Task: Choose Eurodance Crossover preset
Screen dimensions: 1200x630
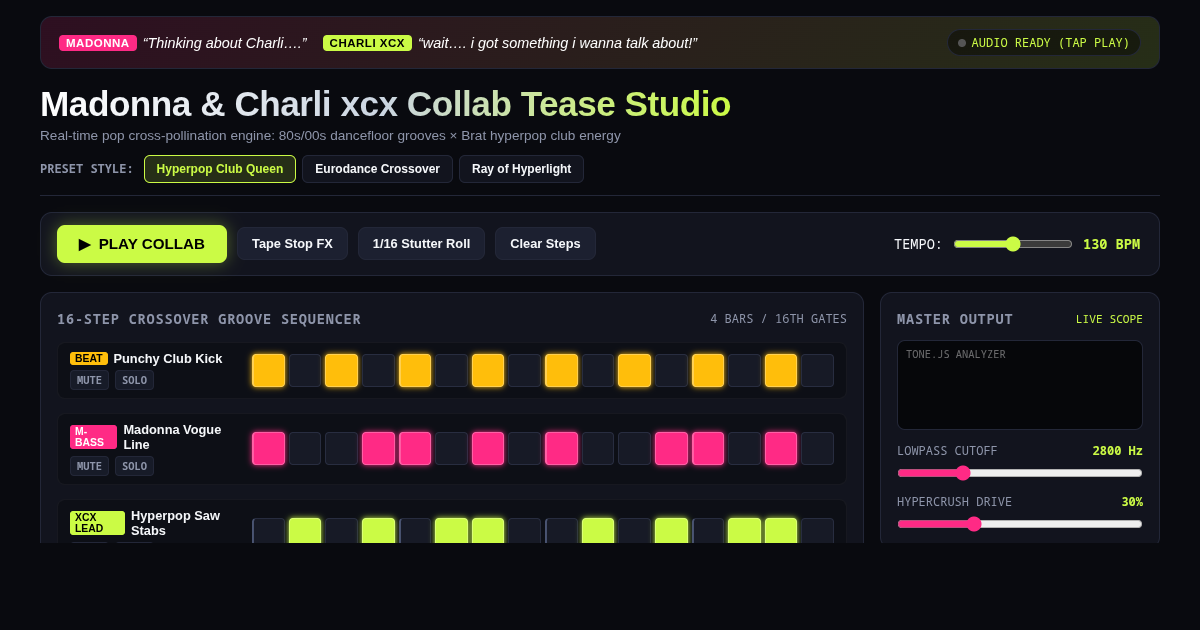Action: [x=377, y=169]
